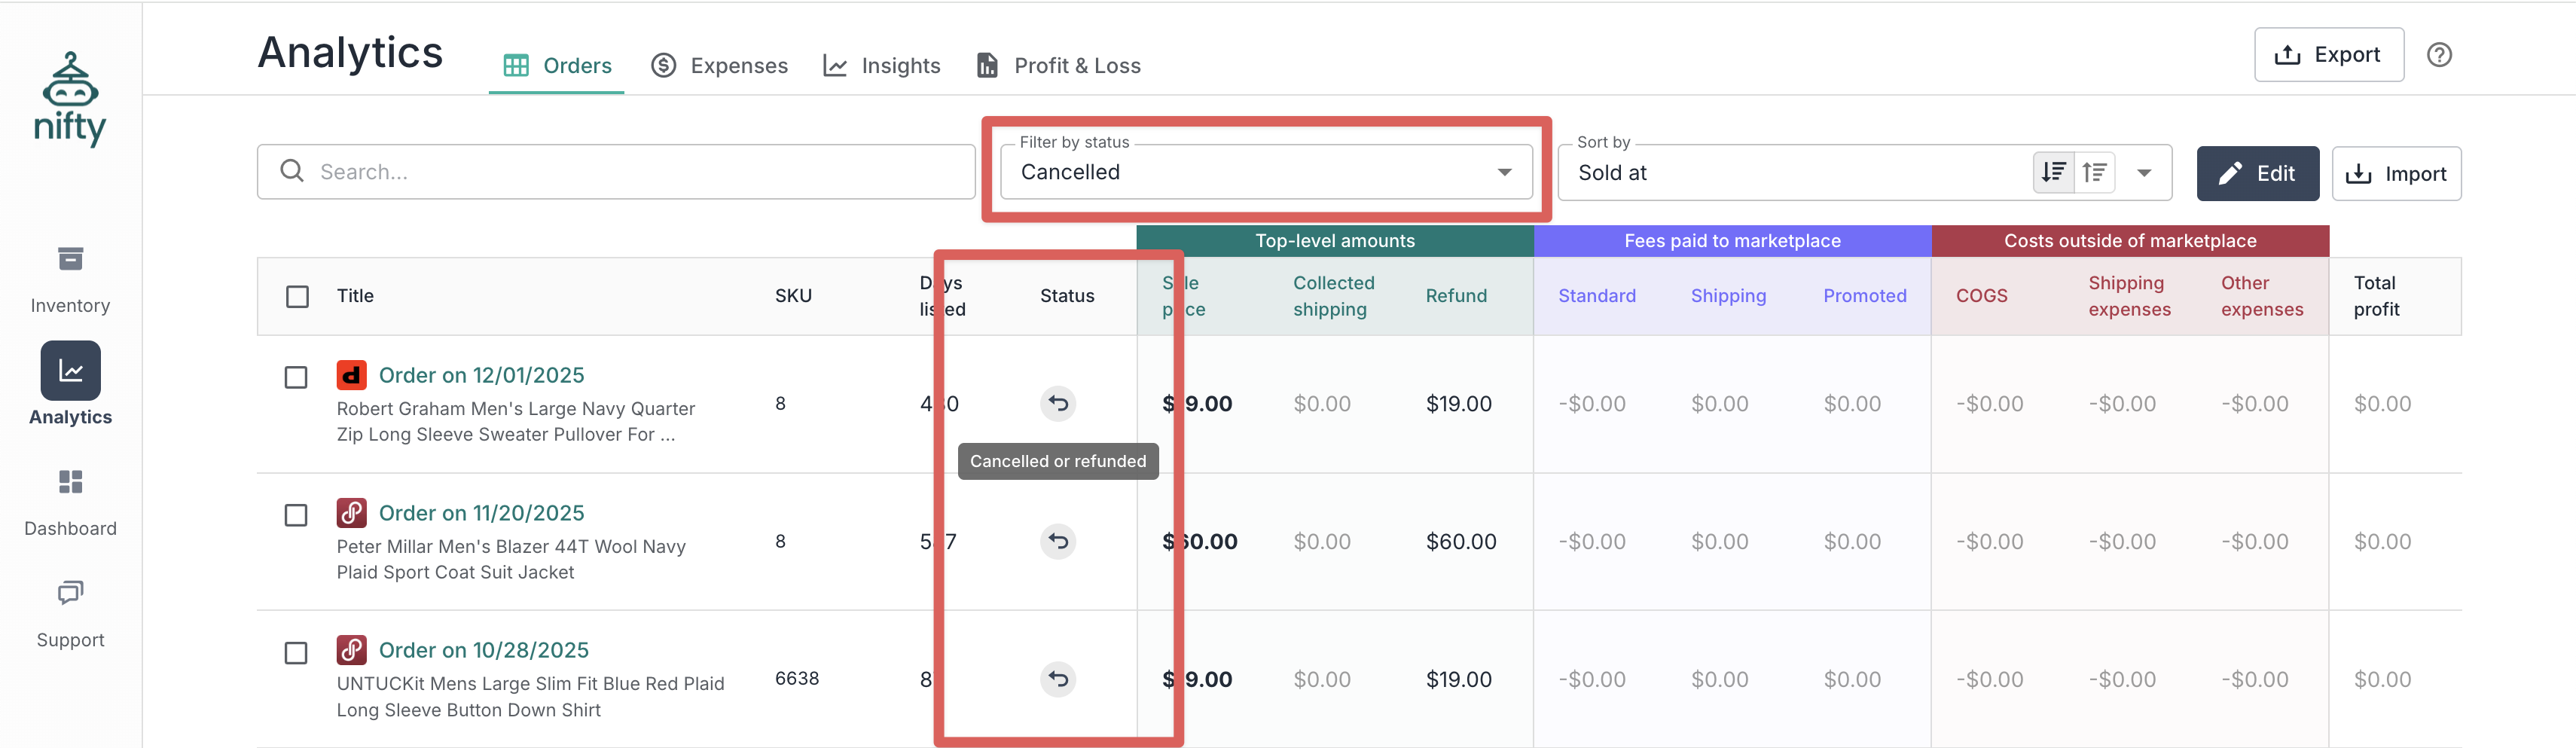
Task: Set sort direction to descending
Action: [x=2053, y=173]
